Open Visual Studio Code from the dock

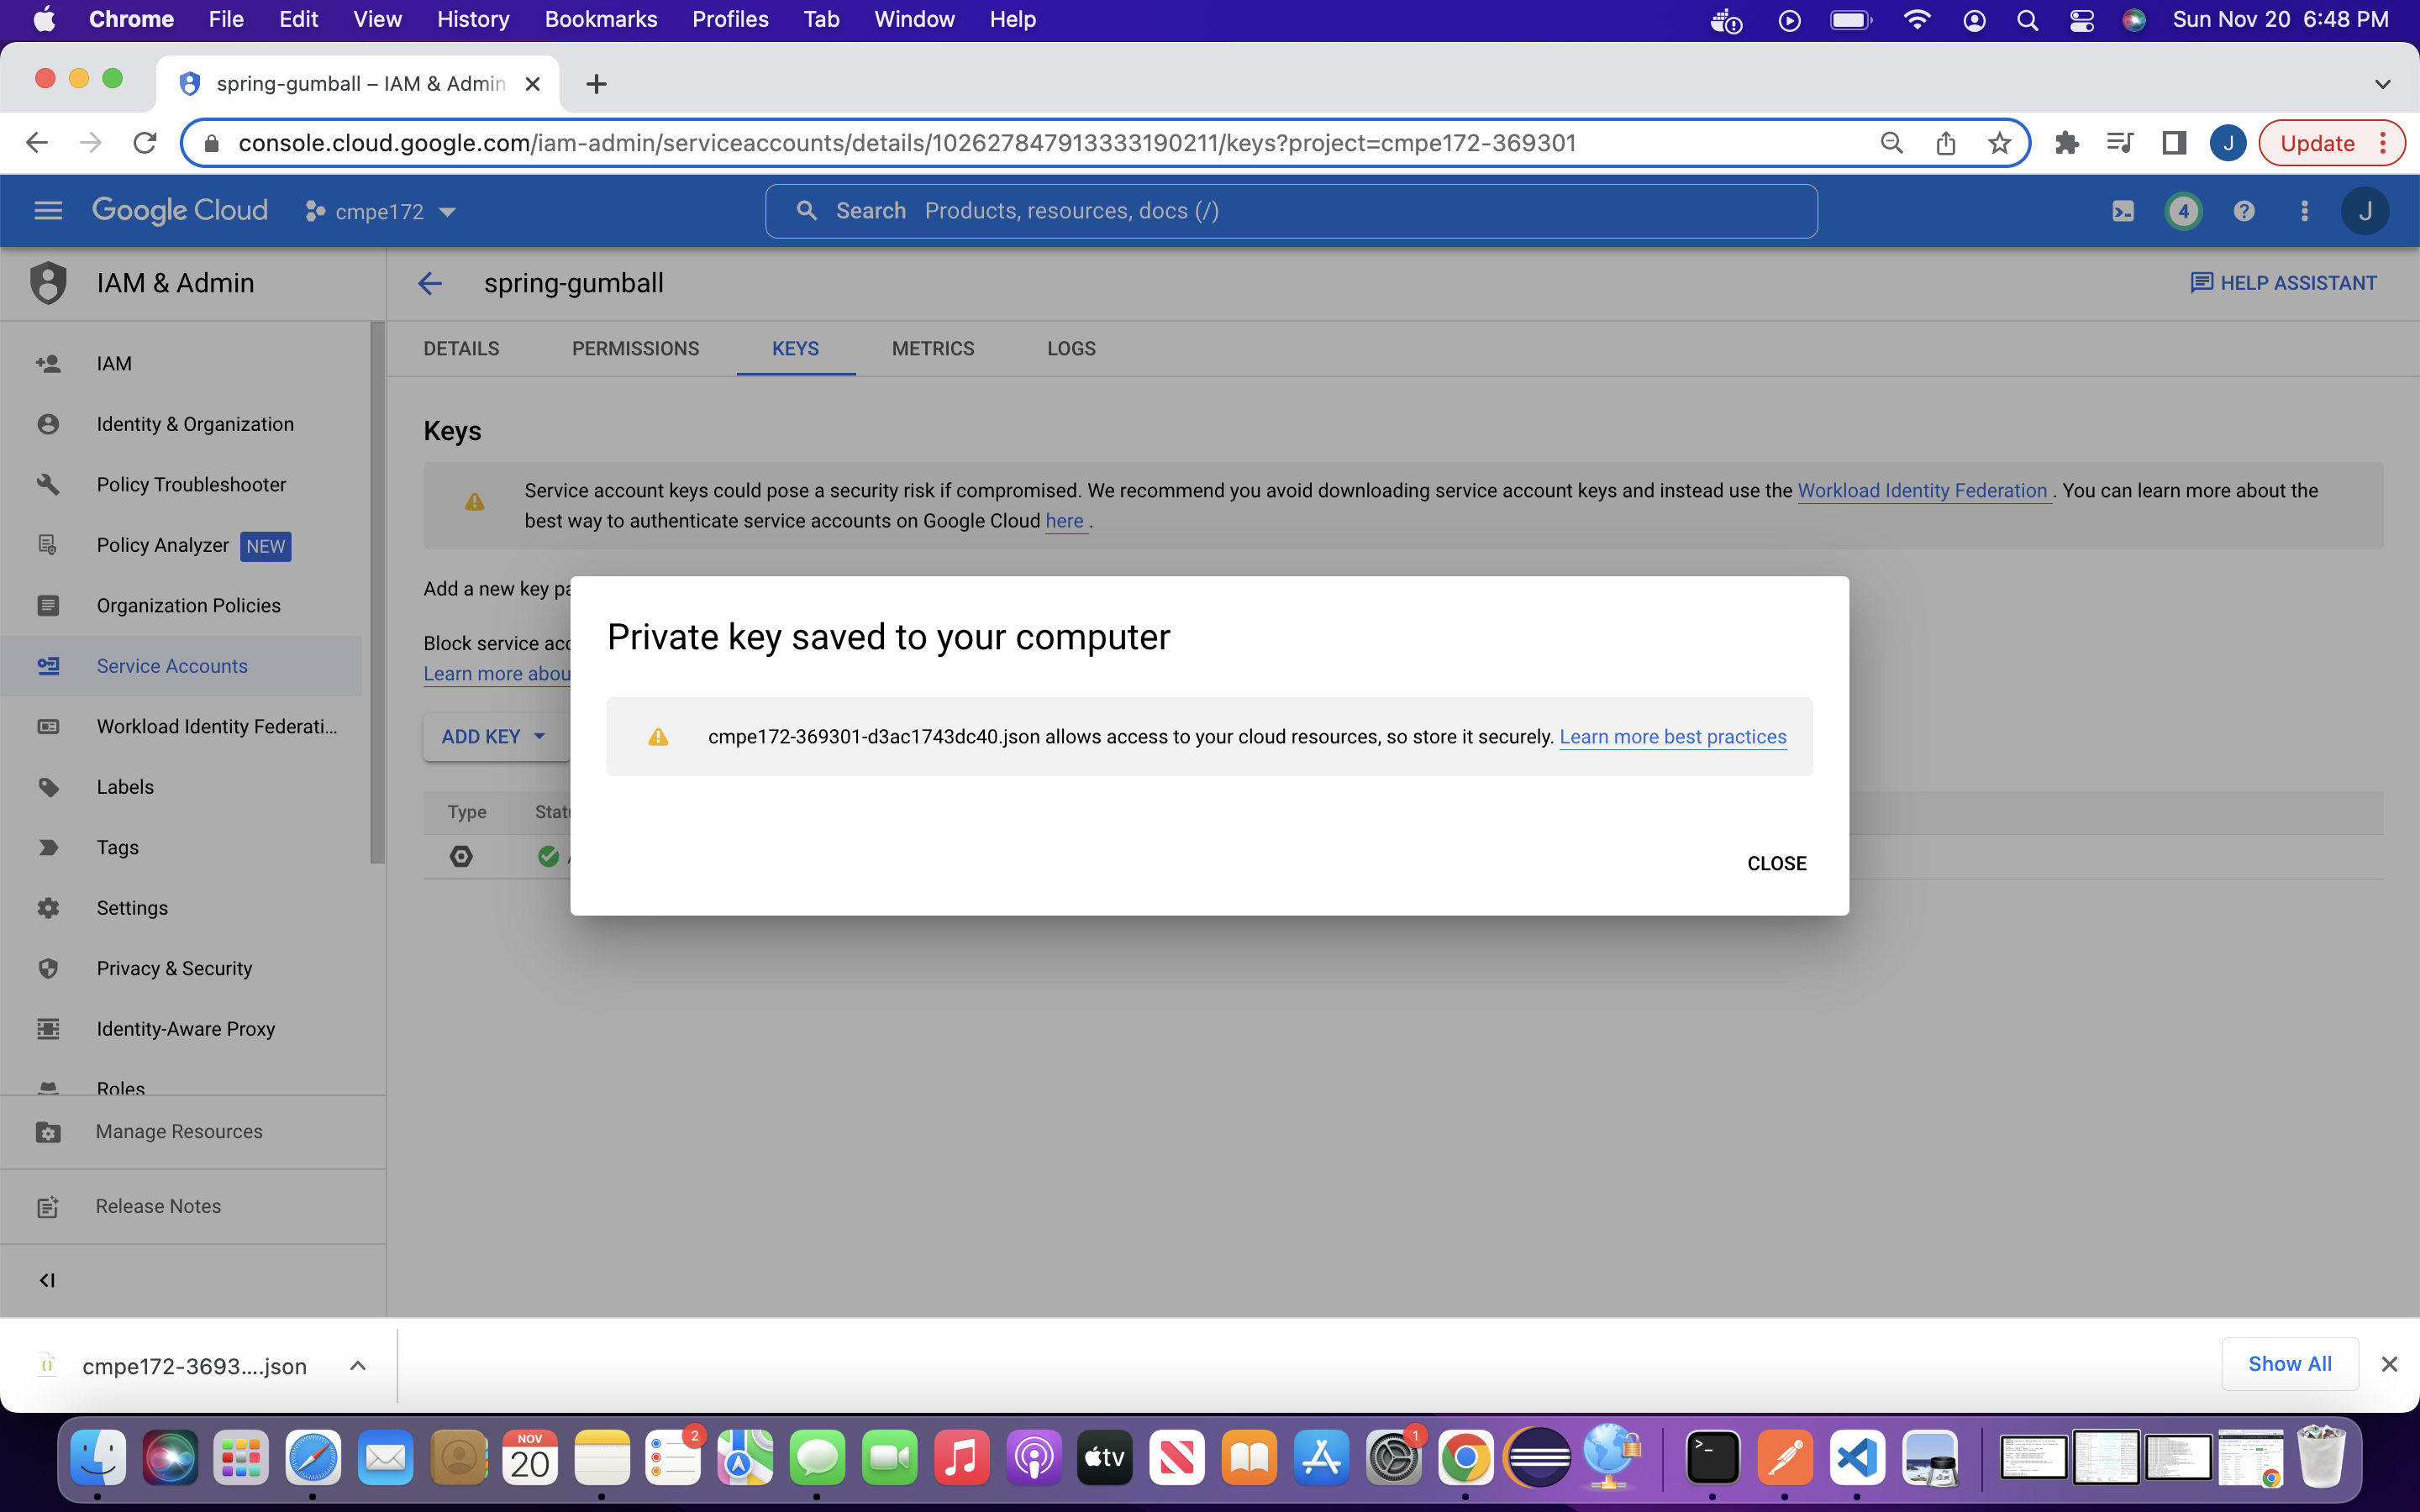[1857, 1458]
